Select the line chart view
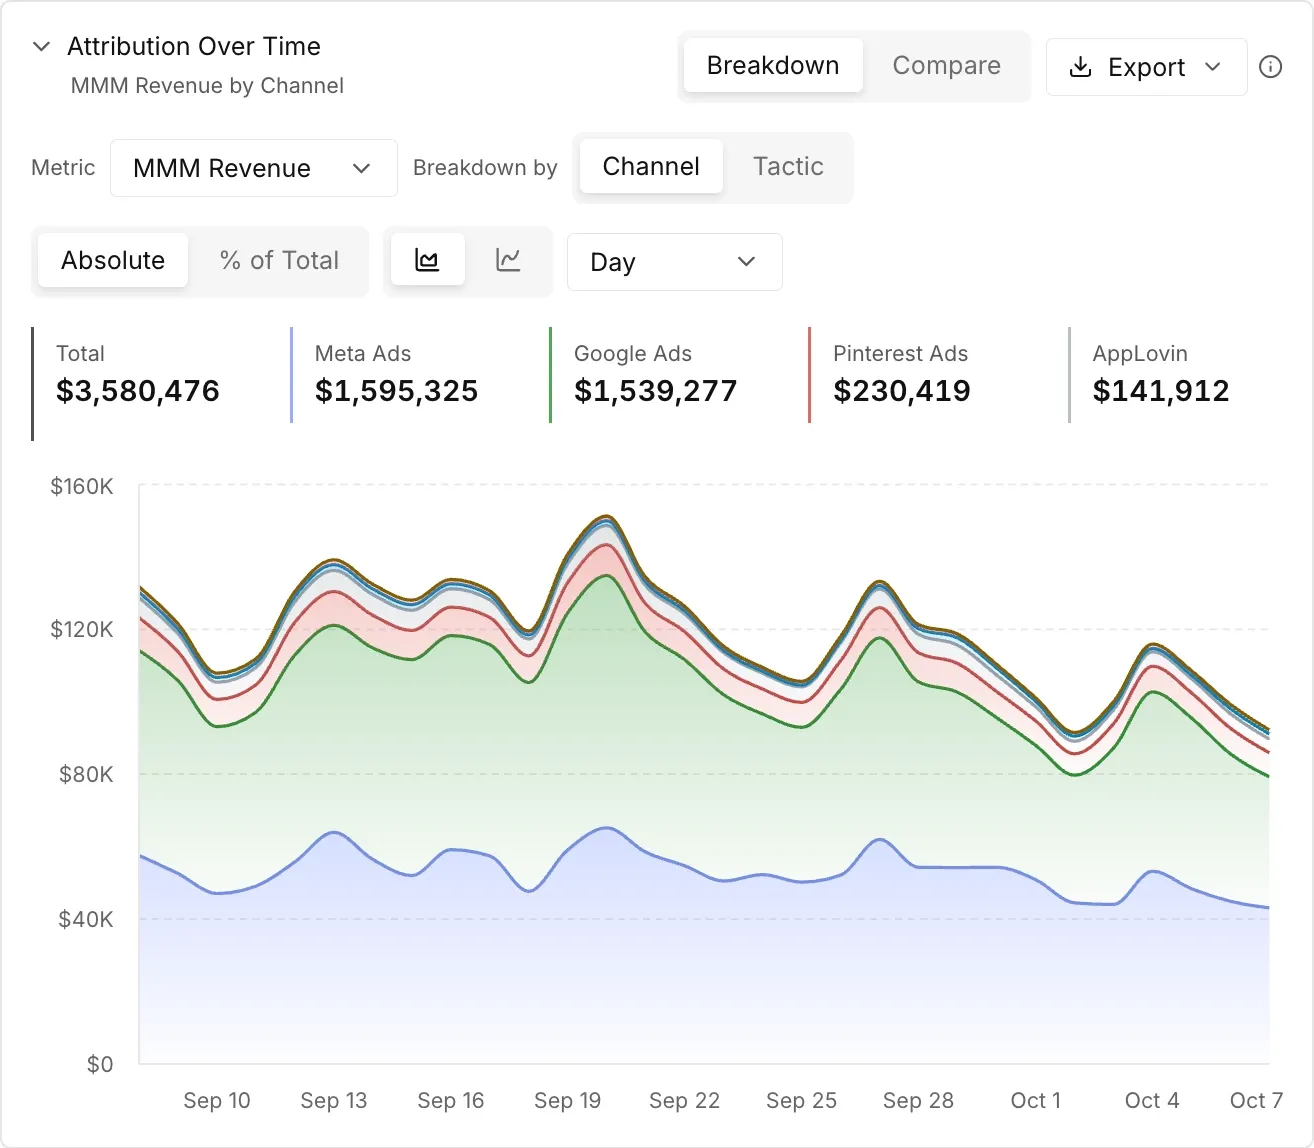 click(x=508, y=260)
